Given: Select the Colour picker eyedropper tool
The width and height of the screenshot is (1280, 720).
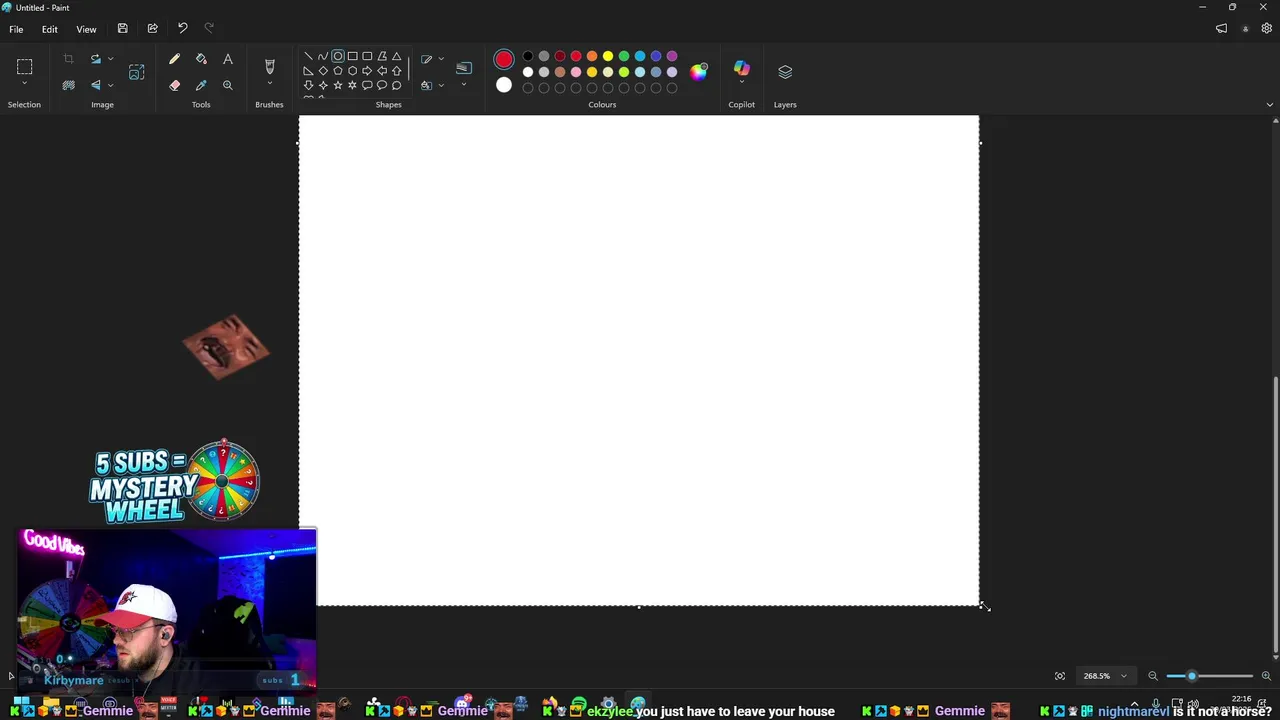Looking at the screenshot, I should (201, 85).
